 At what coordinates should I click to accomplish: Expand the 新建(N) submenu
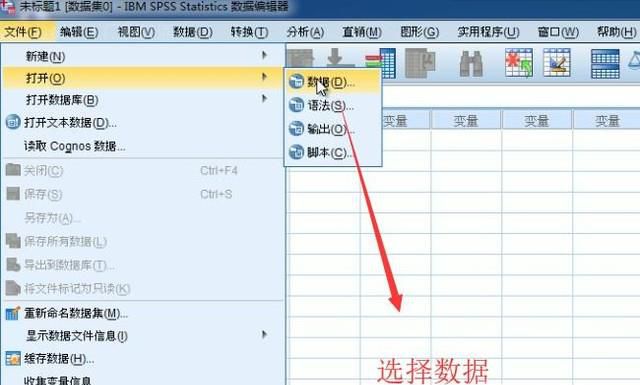pyautogui.click(x=143, y=56)
